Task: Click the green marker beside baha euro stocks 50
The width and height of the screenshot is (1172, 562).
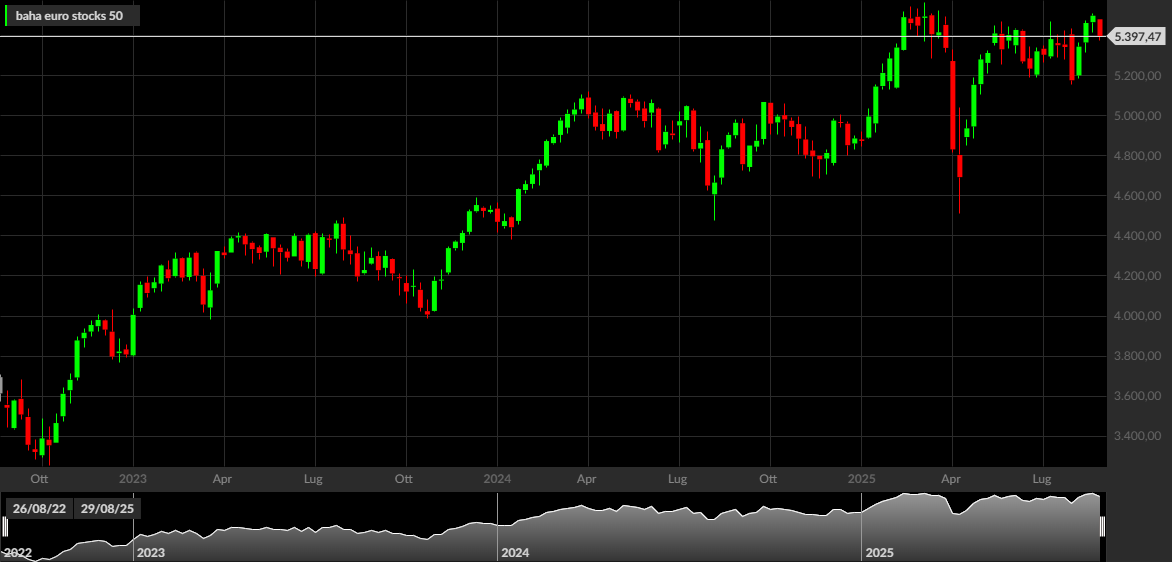Action: coord(7,15)
